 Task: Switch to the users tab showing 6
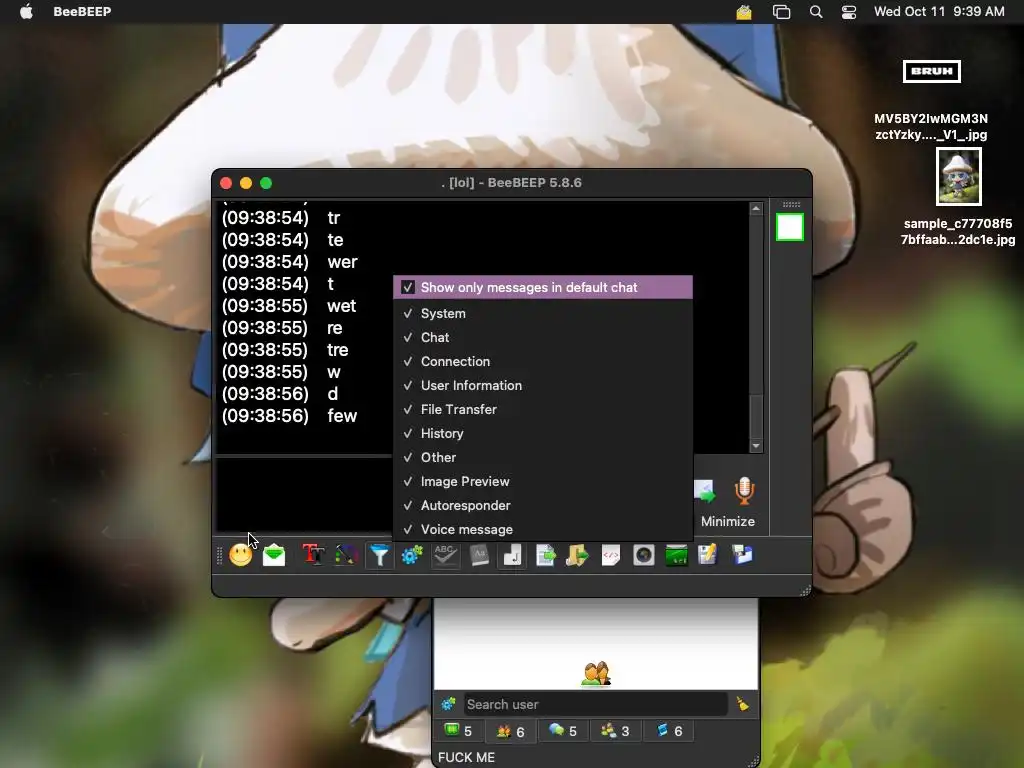[511, 731]
